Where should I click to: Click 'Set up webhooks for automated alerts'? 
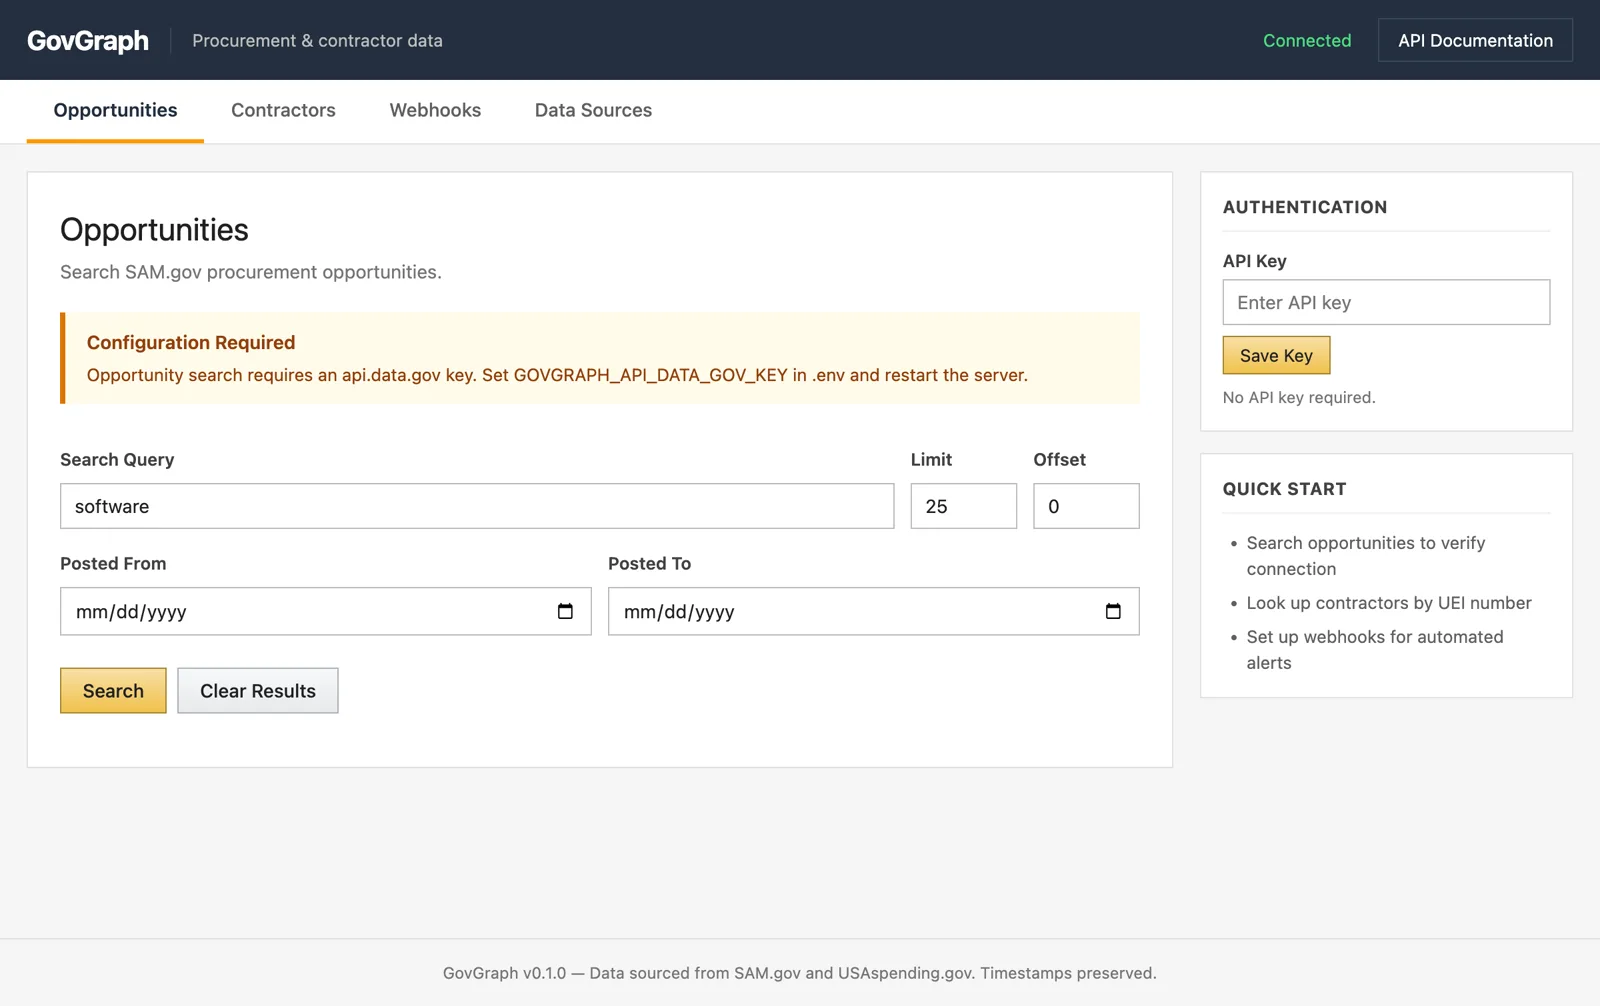[1375, 650]
